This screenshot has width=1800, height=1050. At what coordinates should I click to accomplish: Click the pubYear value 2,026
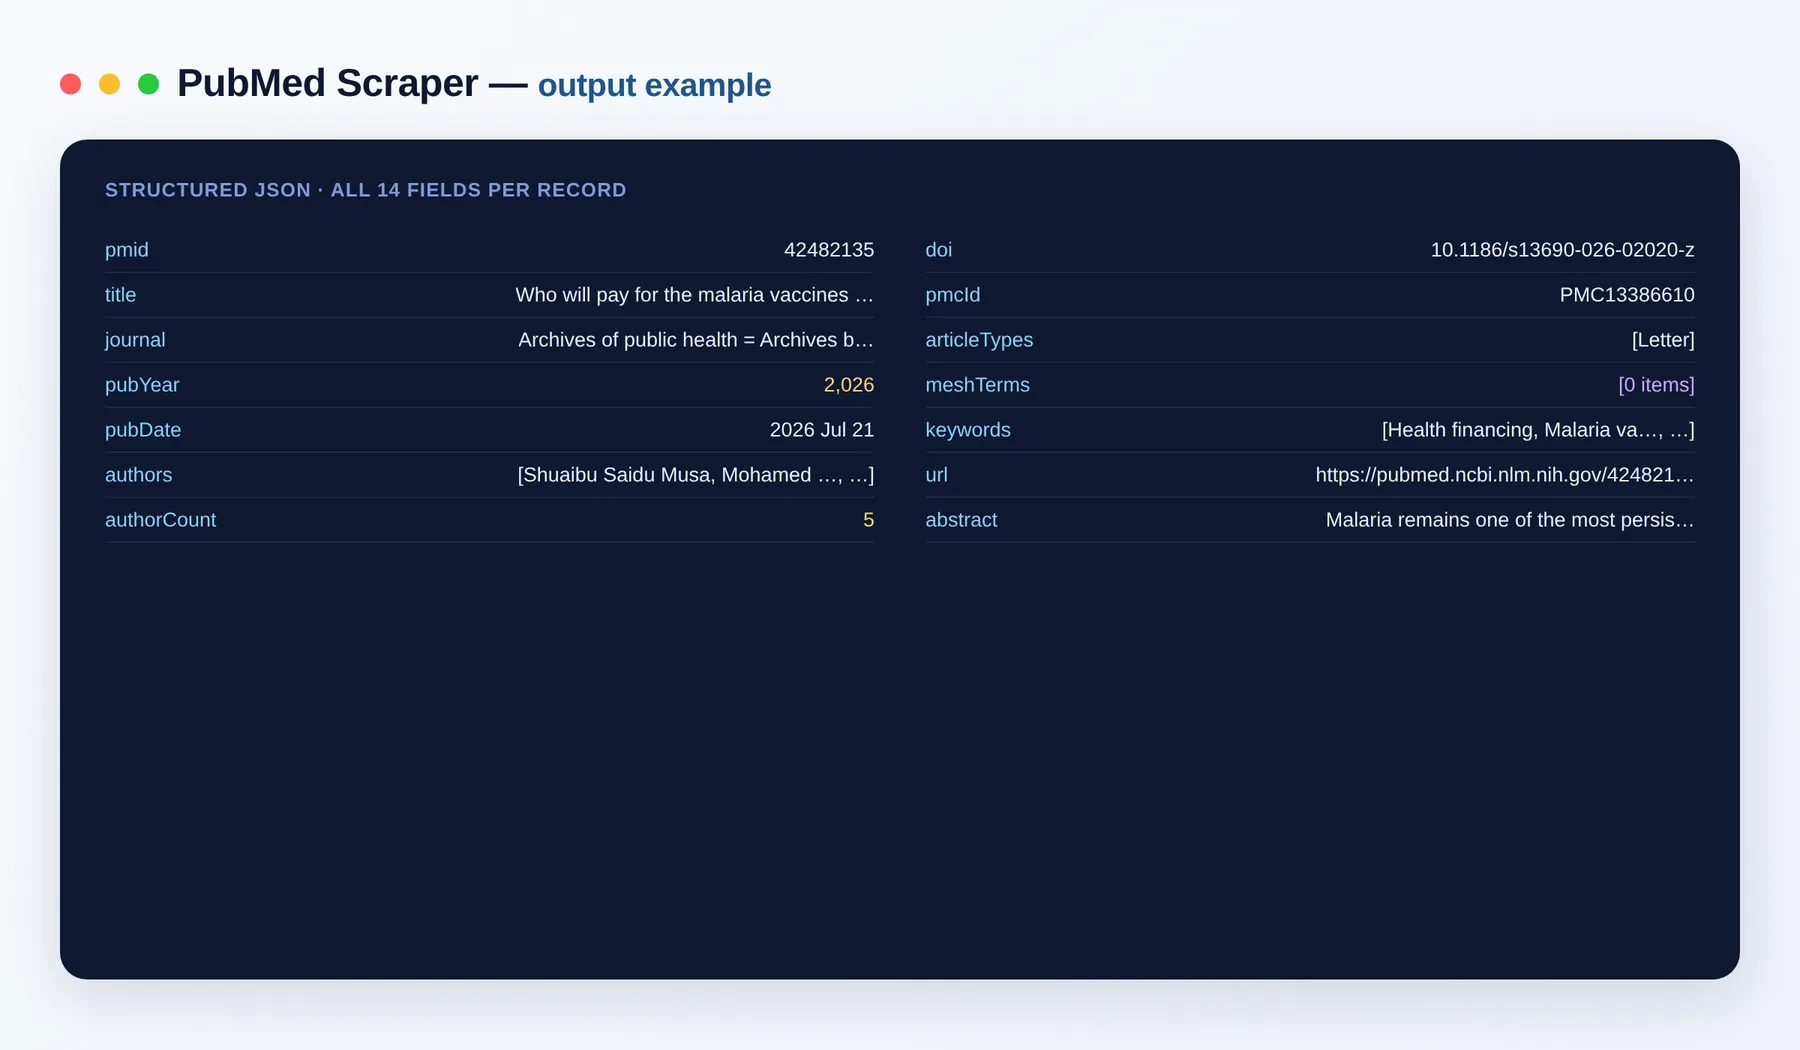(x=848, y=385)
